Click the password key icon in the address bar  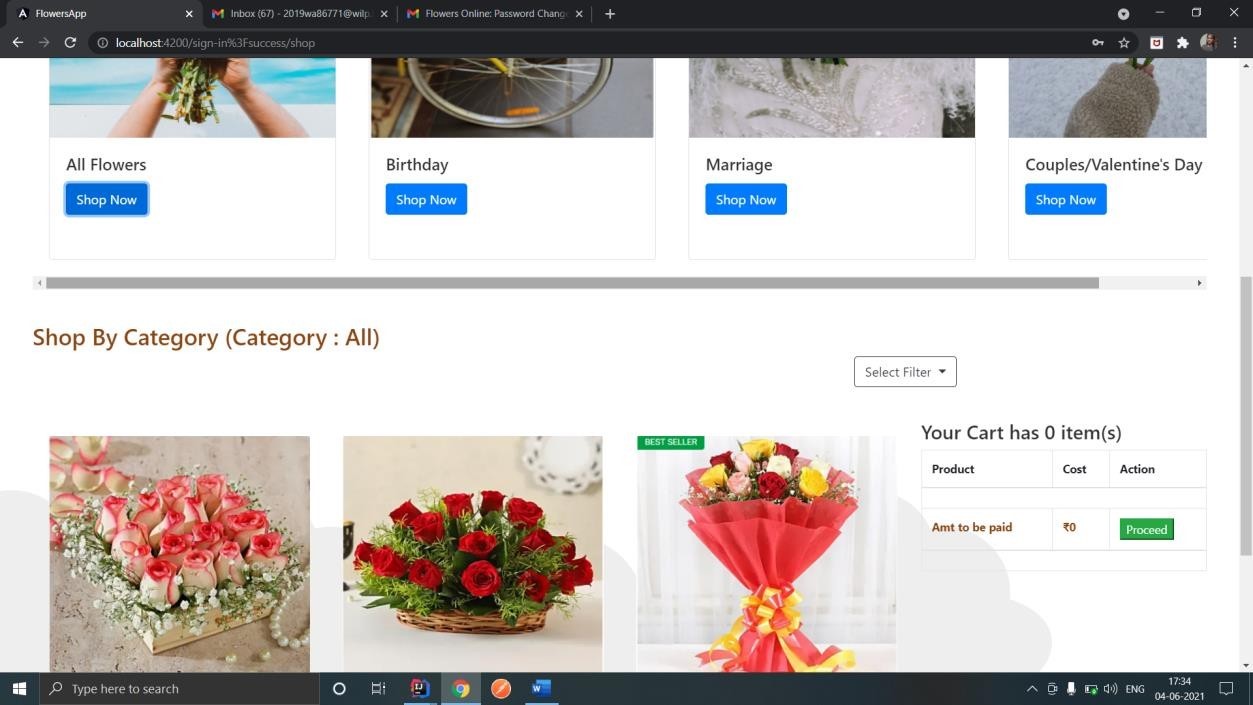click(1097, 43)
